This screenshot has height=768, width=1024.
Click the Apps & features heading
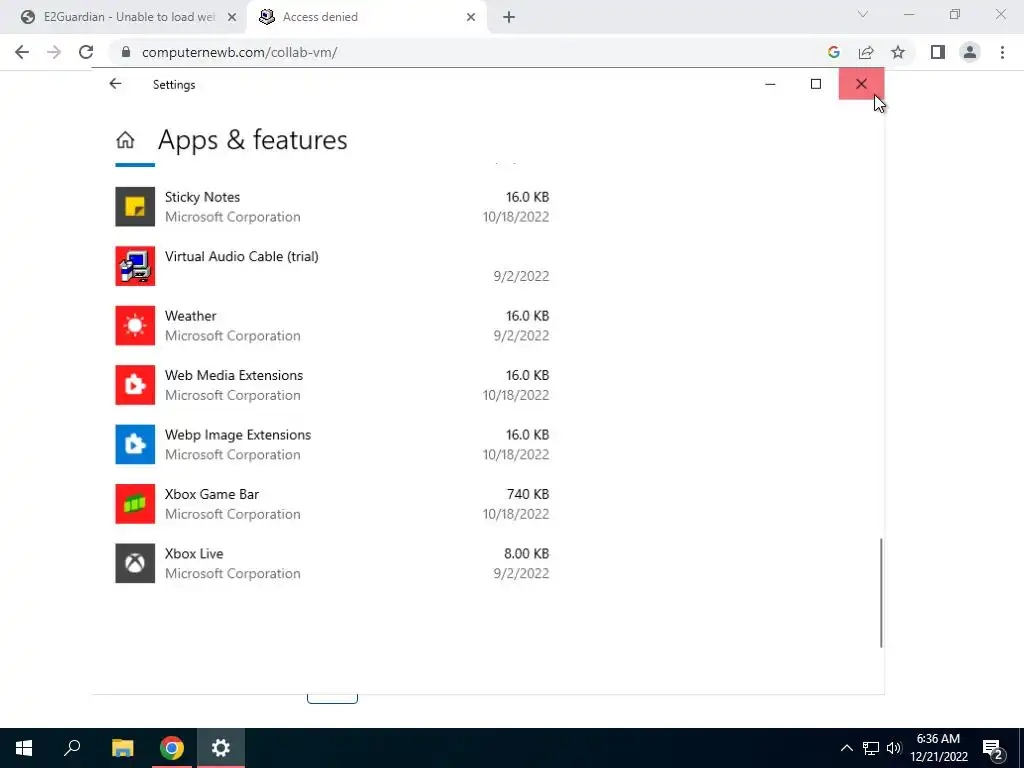click(x=253, y=140)
